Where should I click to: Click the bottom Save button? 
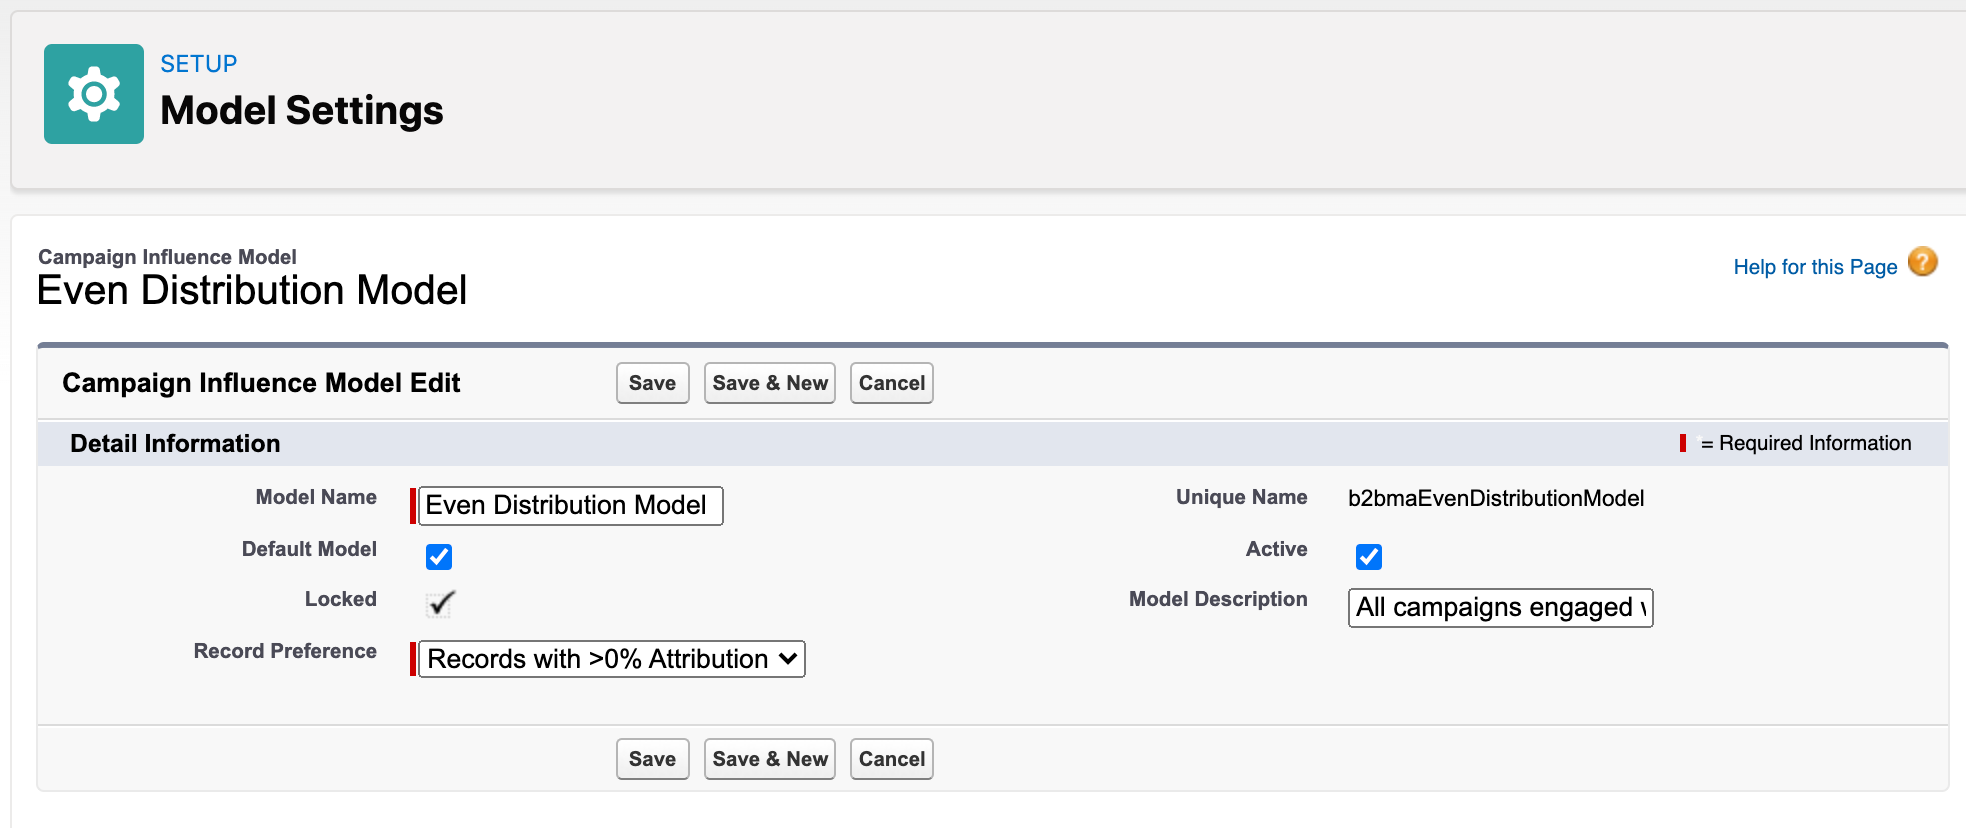pos(653,759)
